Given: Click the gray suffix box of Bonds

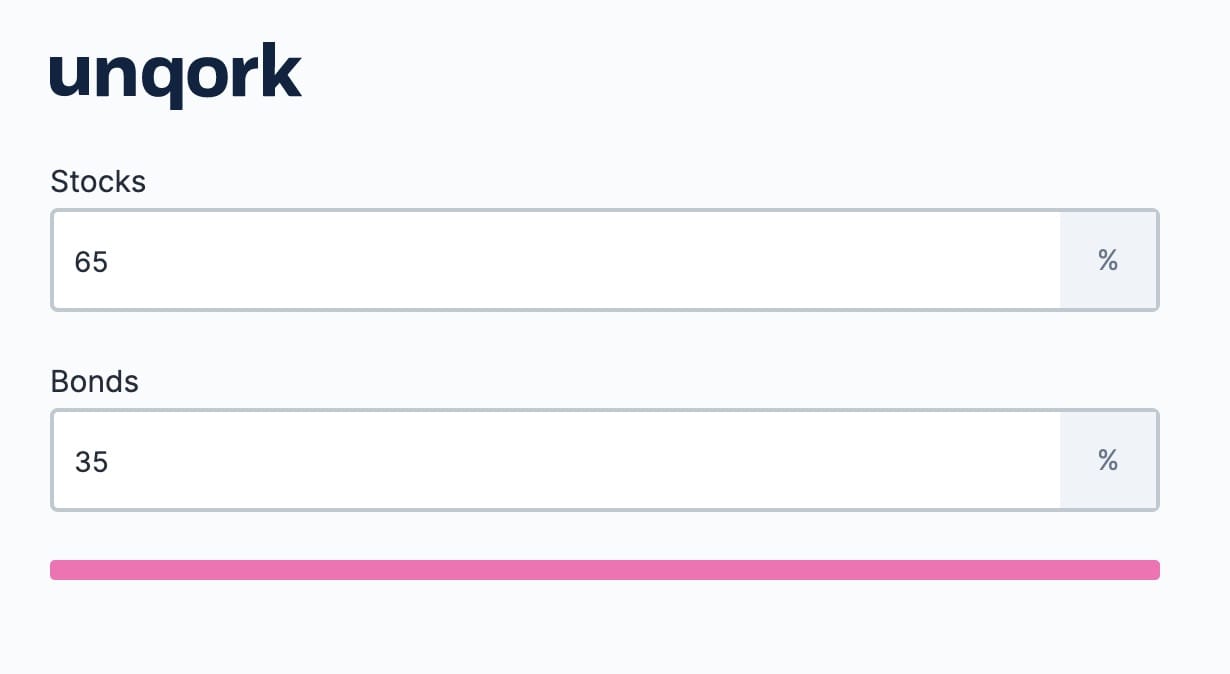Looking at the screenshot, I should point(1108,460).
